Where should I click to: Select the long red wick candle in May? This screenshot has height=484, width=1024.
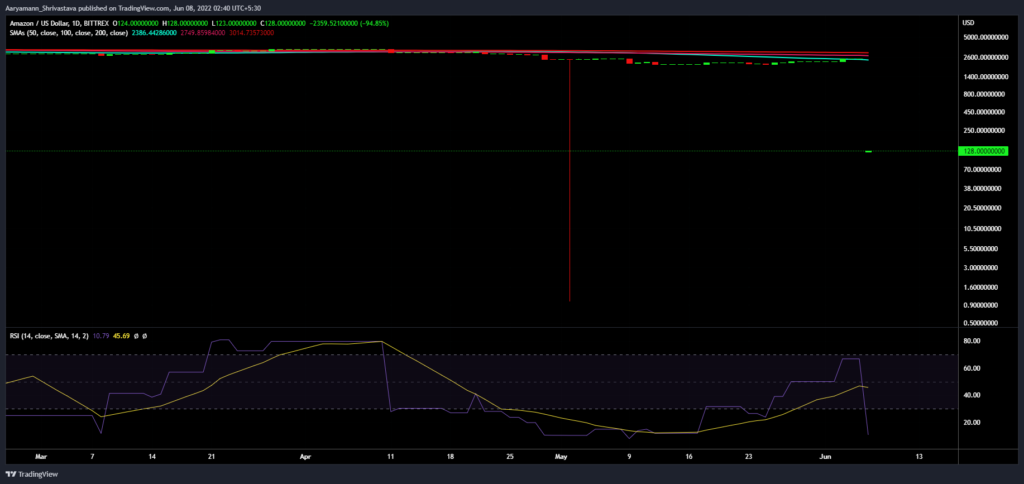click(570, 180)
